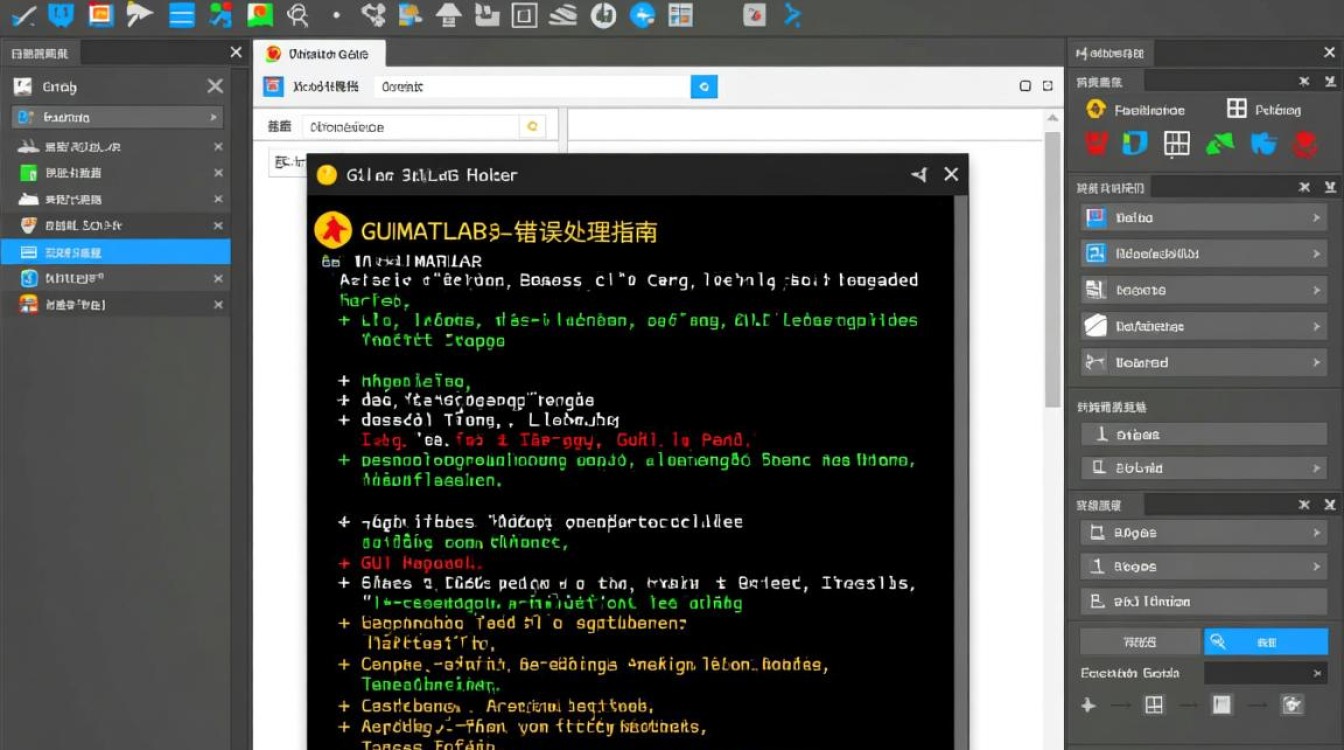Screen dimensions: 1344x750
Task: Expand the highlighted first dropdown row in left sidebar
Action: [x=116, y=117]
